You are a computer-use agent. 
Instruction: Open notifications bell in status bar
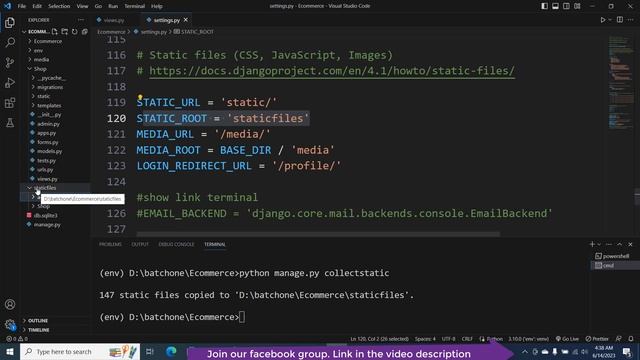631,339
